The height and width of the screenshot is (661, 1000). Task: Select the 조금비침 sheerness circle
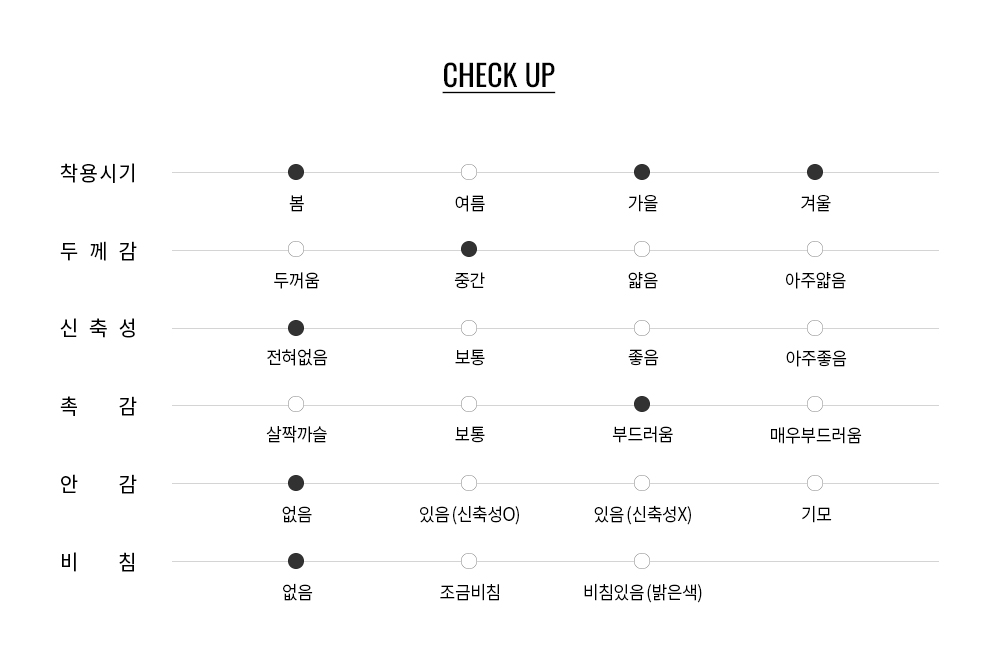pos(469,561)
